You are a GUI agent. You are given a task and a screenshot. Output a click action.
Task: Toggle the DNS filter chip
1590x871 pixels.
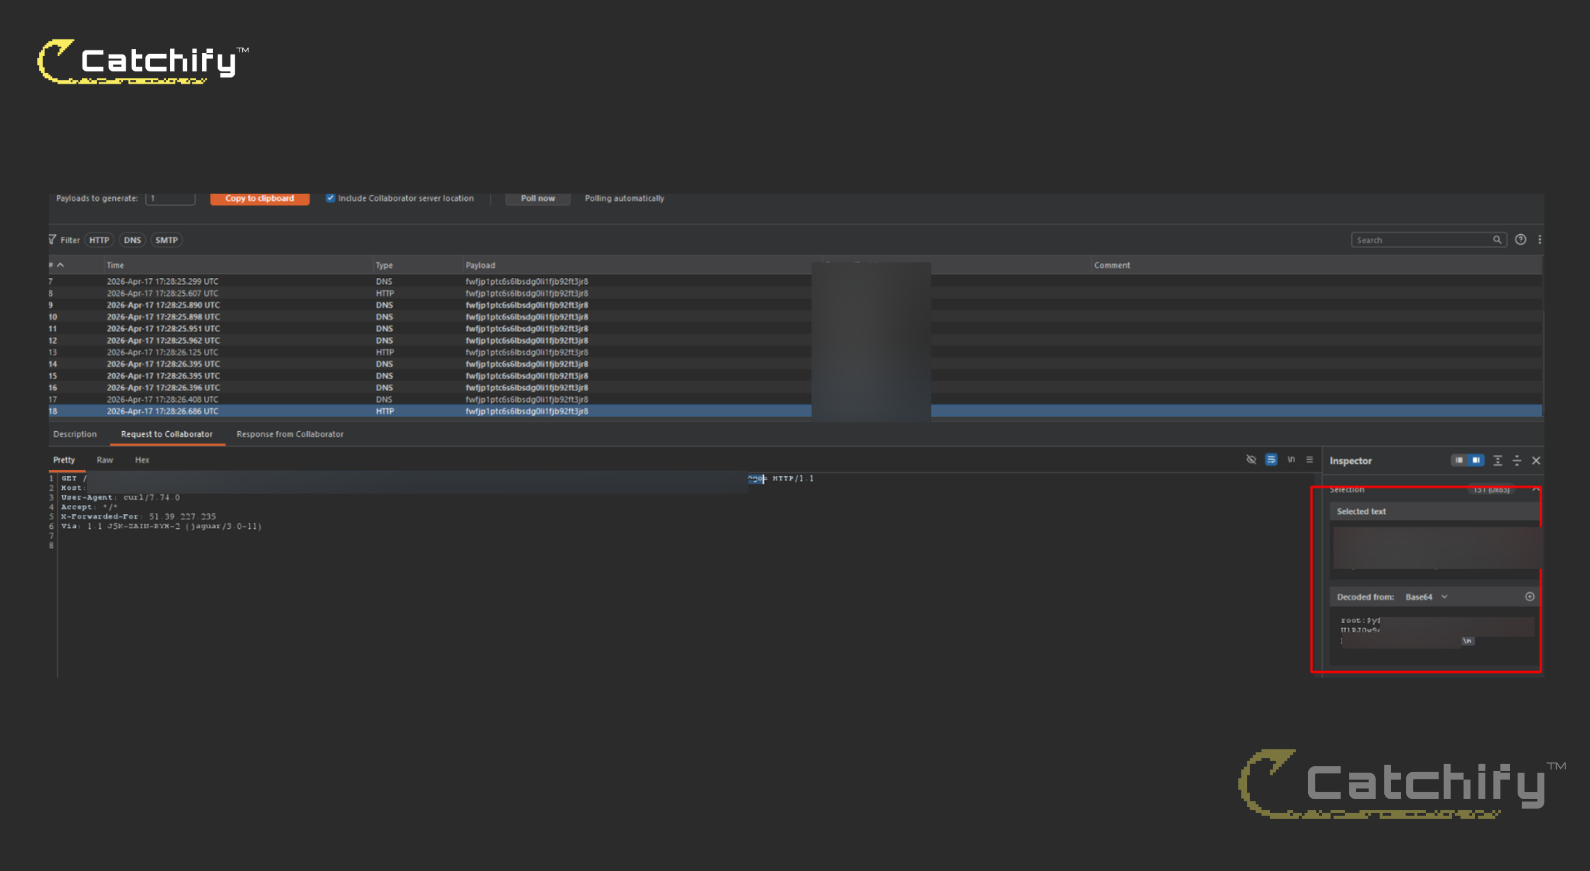pos(132,240)
